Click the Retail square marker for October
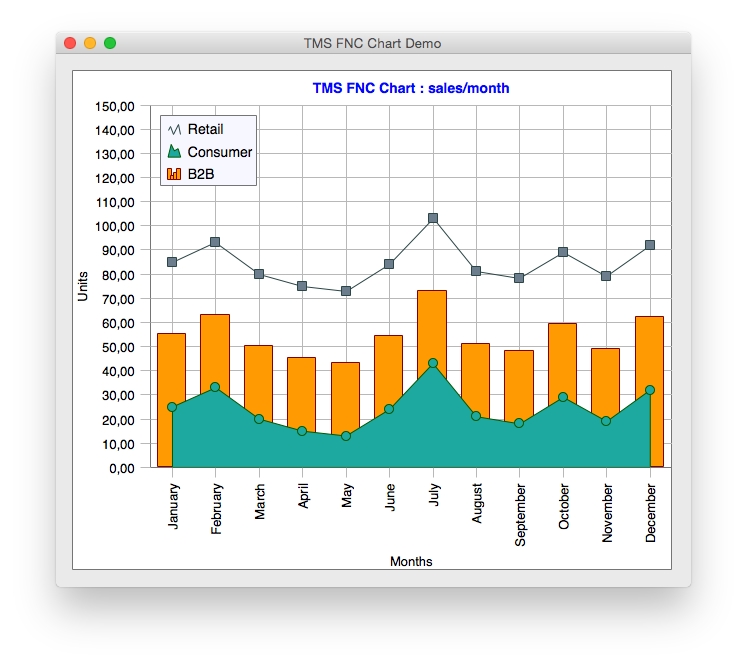 563,252
